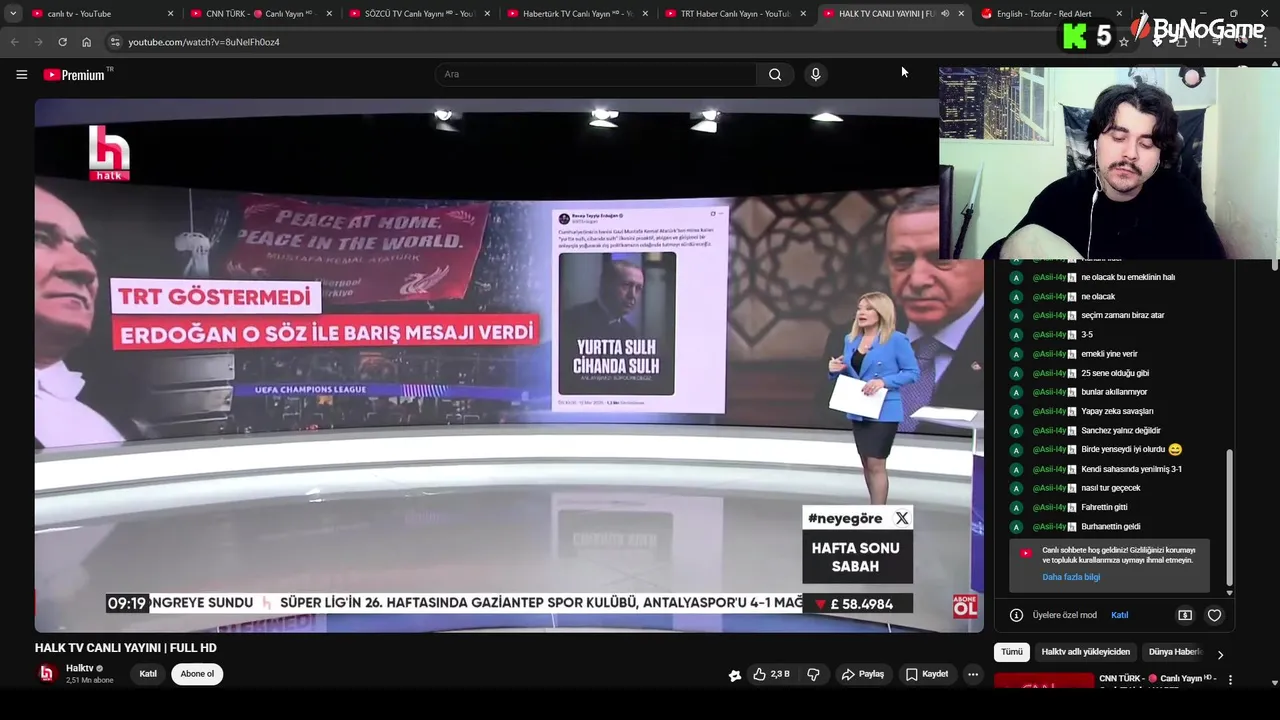The image size is (1280, 720).
Task: Click chat message 'Burhanettin geldi'
Action: pos(1110,526)
